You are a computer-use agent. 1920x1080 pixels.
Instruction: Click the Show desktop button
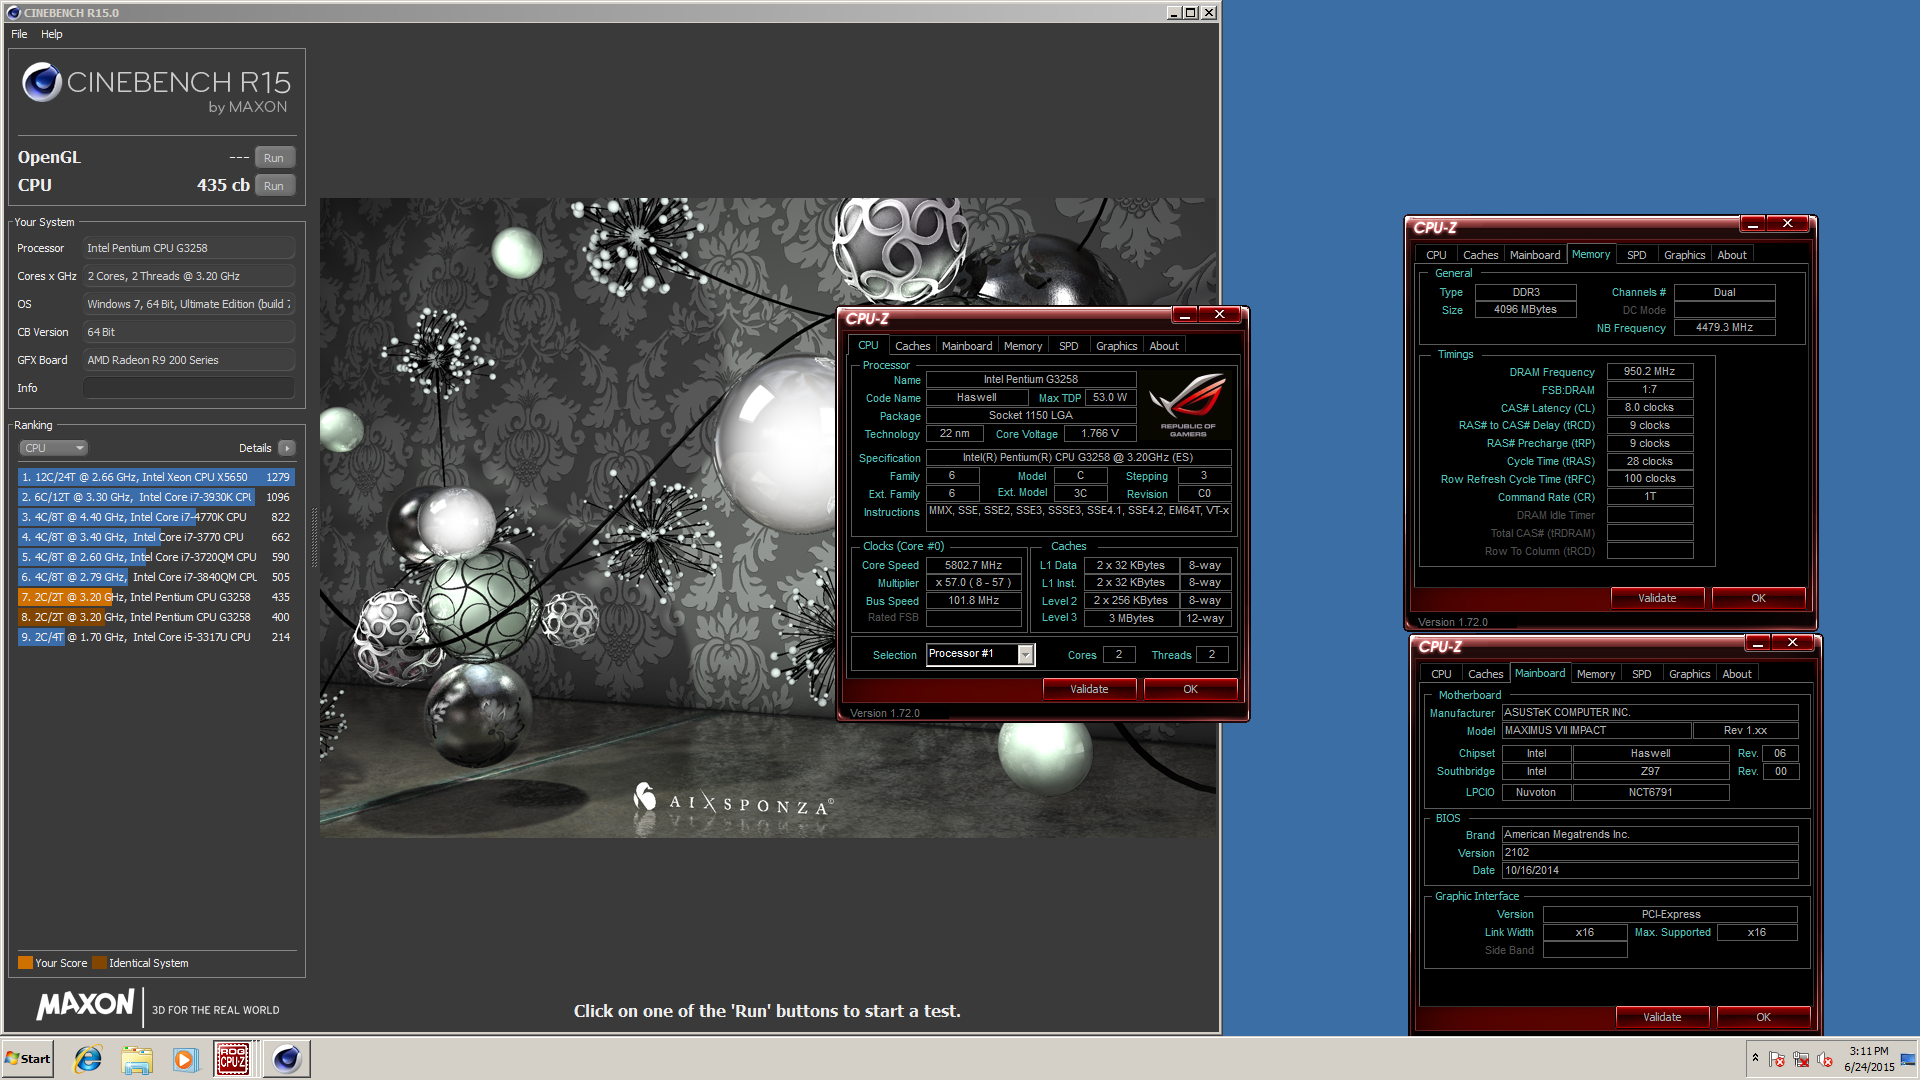[x=1909, y=1059]
